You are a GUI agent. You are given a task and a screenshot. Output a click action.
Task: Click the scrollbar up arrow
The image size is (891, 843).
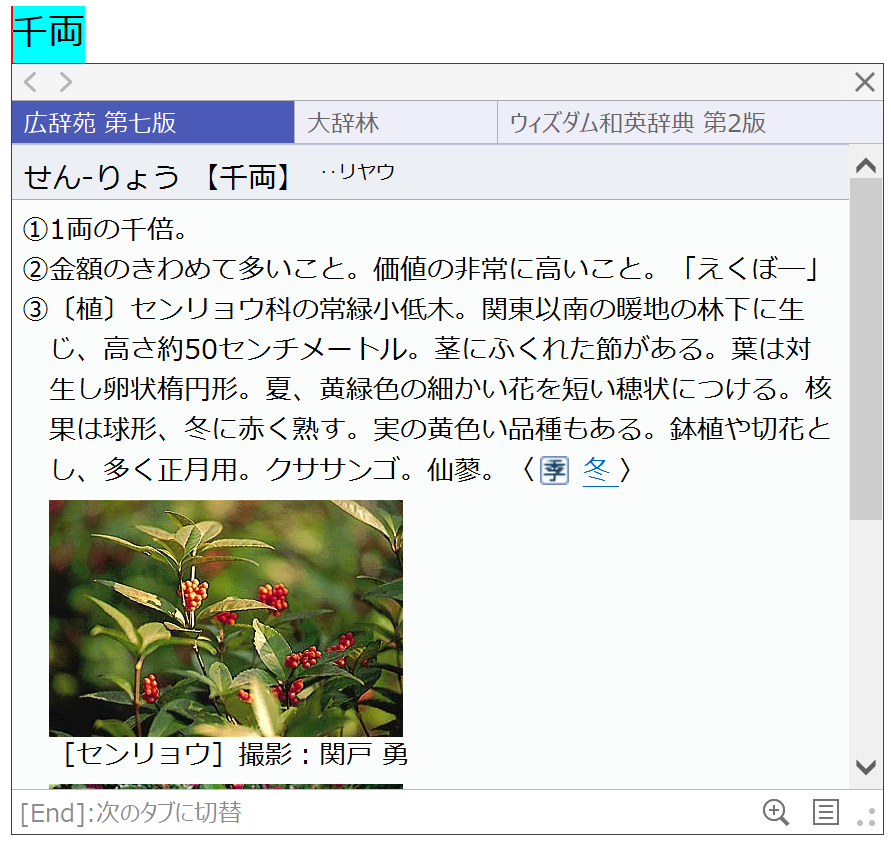coord(868,165)
